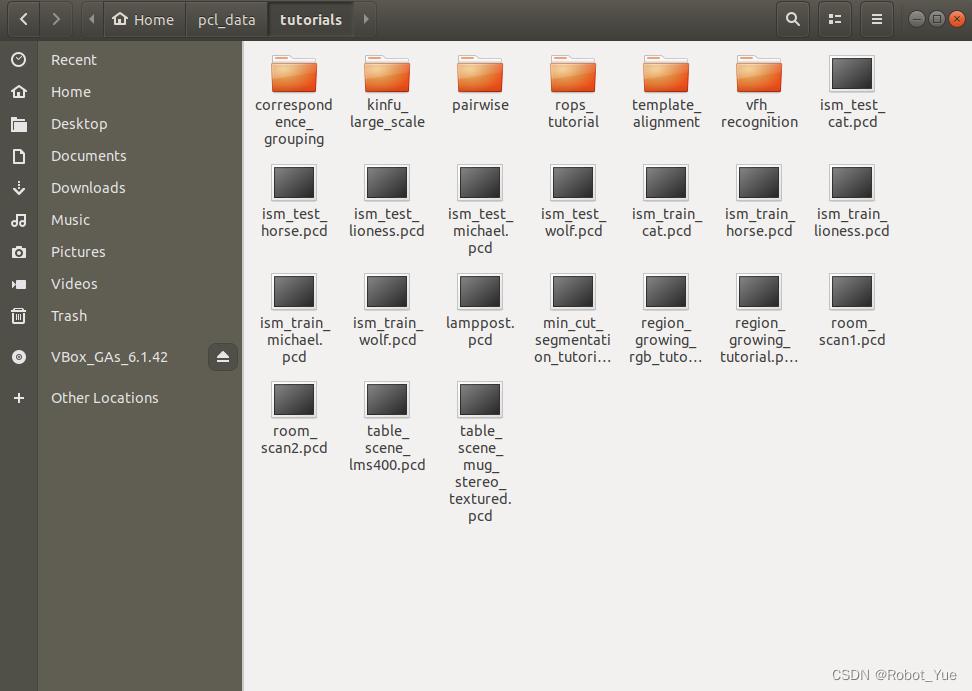The height and width of the screenshot is (691, 972).
Task: Expand path bar with the right triangle
Action: [x=366, y=19]
